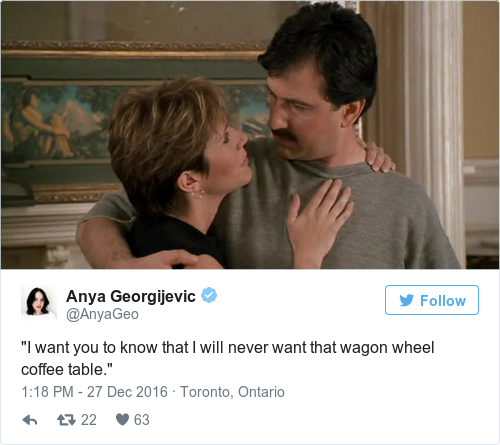The width and height of the screenshot is (500, 445).
Task: Open the 1:18 PM - 27 Dec 2016 timestamp
Action: coord(94,392)
